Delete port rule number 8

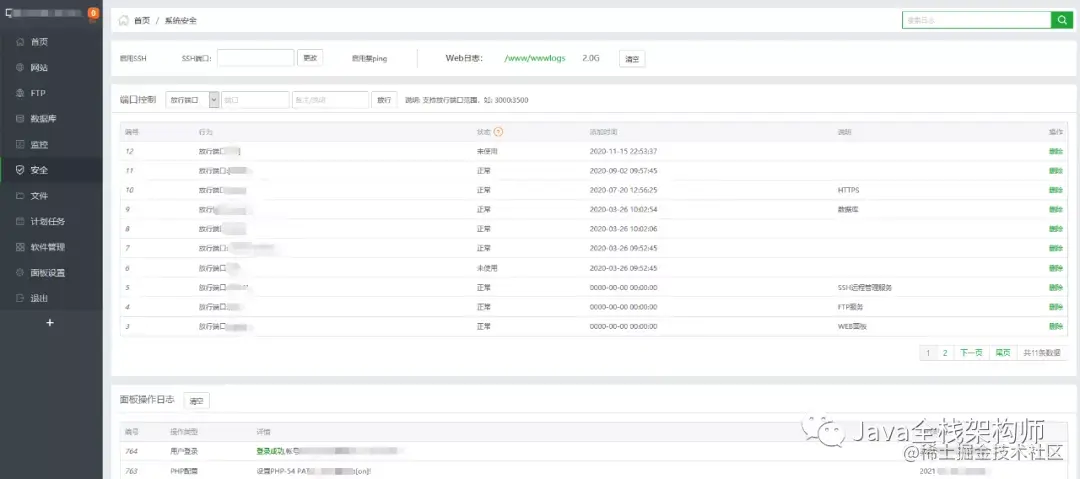coord(1055,229)
